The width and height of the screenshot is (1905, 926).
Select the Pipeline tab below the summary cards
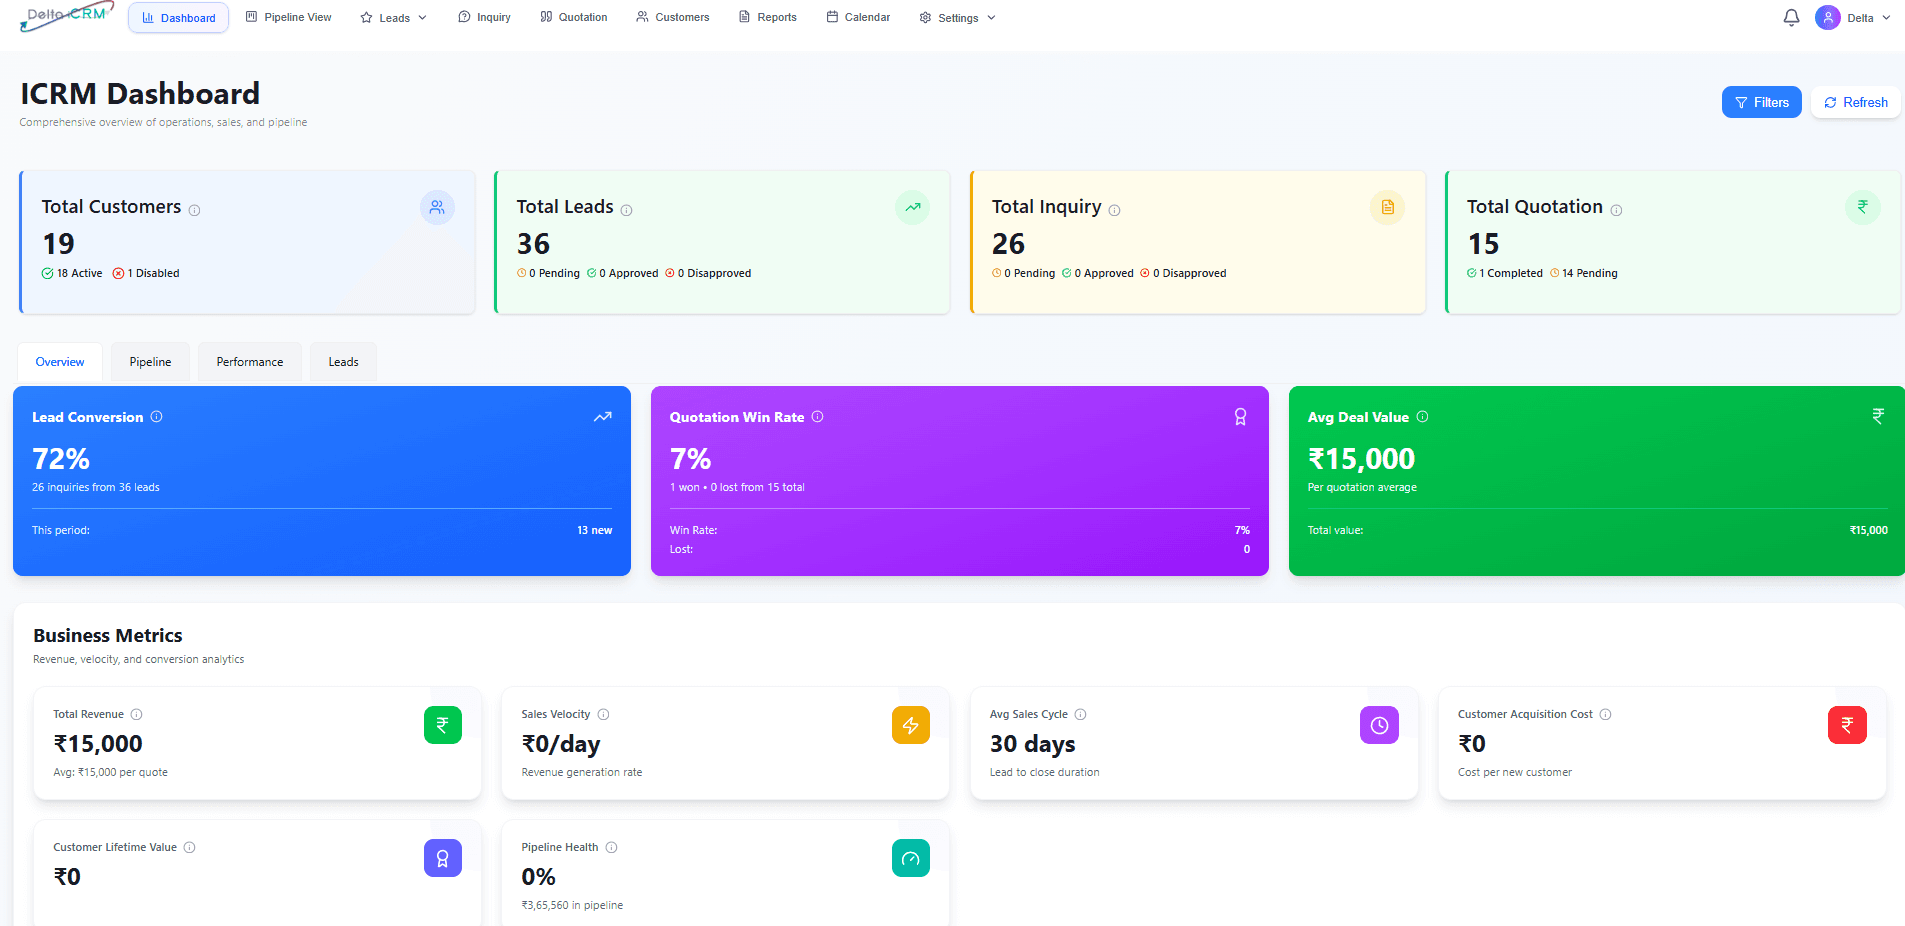point(150,361)
